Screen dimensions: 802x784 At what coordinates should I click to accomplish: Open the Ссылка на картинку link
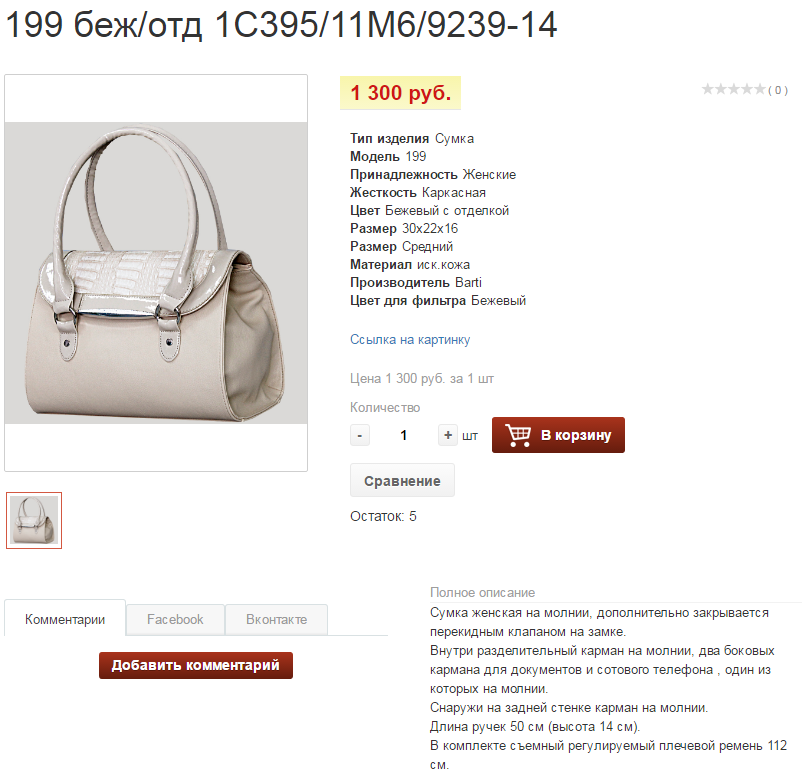pos(410,340)
